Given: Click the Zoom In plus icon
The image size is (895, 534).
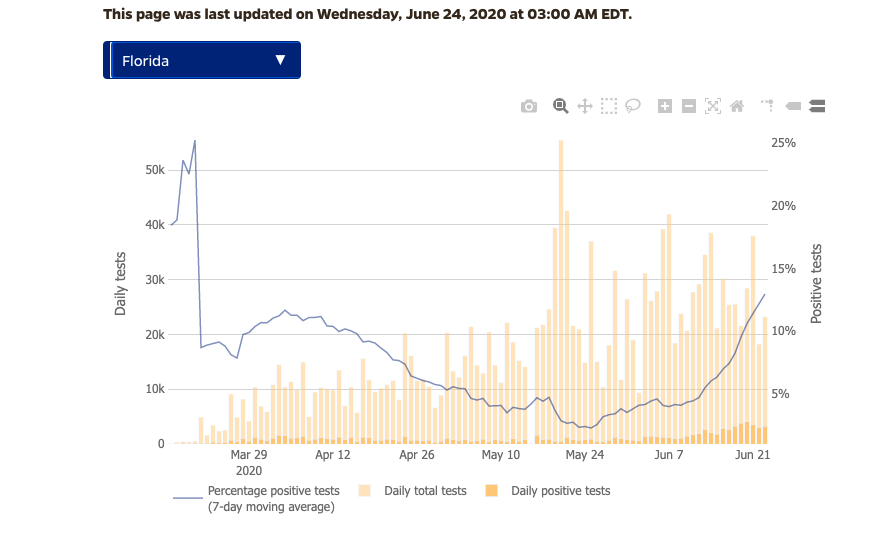Looking at the screenshot, I should click(x=665, y=106).
